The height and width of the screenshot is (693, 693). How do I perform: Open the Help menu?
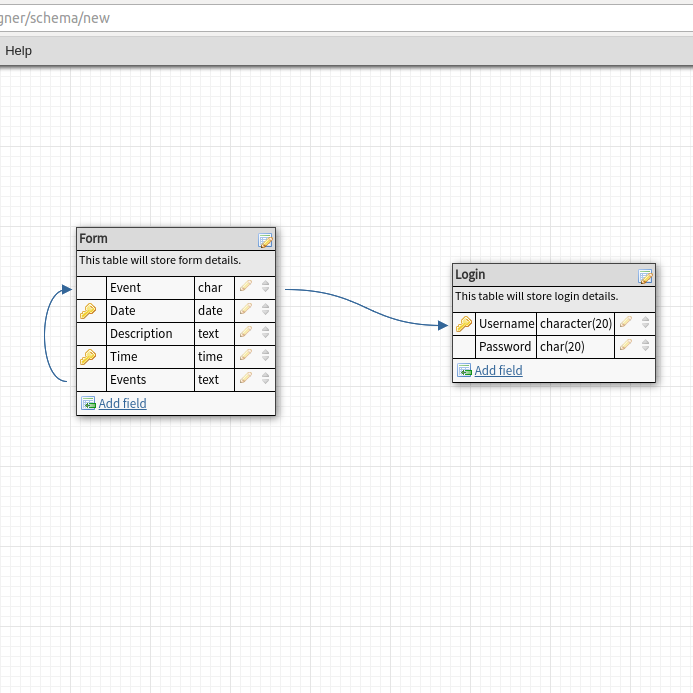[x=18, y=51]
